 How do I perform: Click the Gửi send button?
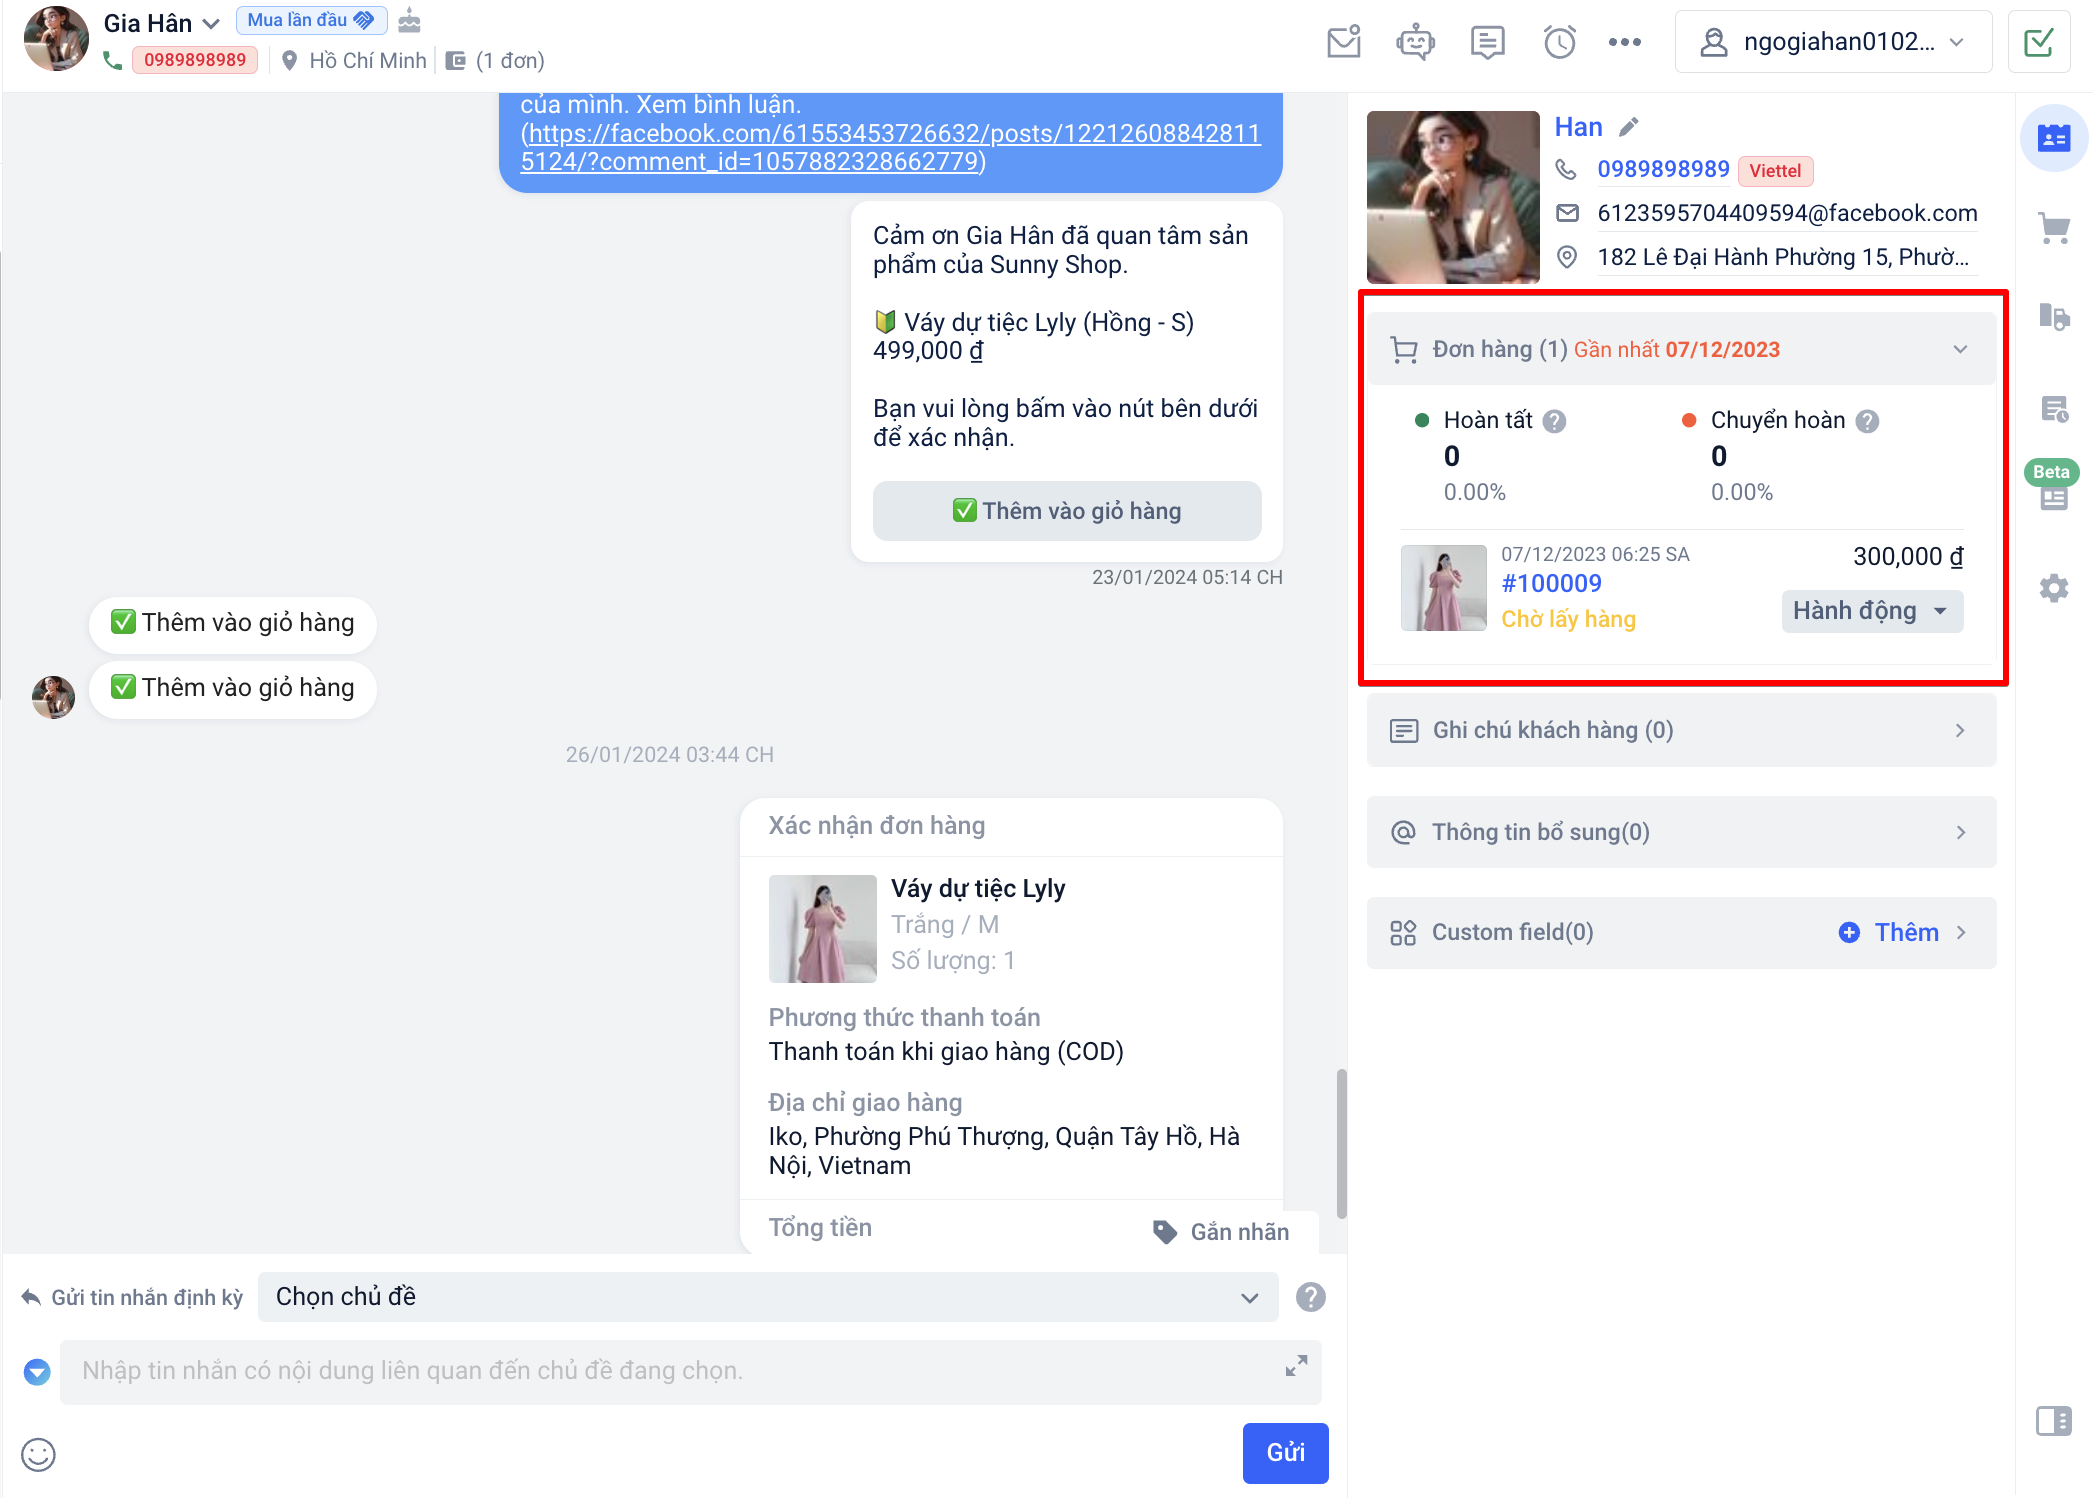(x=1285, y=1452)
